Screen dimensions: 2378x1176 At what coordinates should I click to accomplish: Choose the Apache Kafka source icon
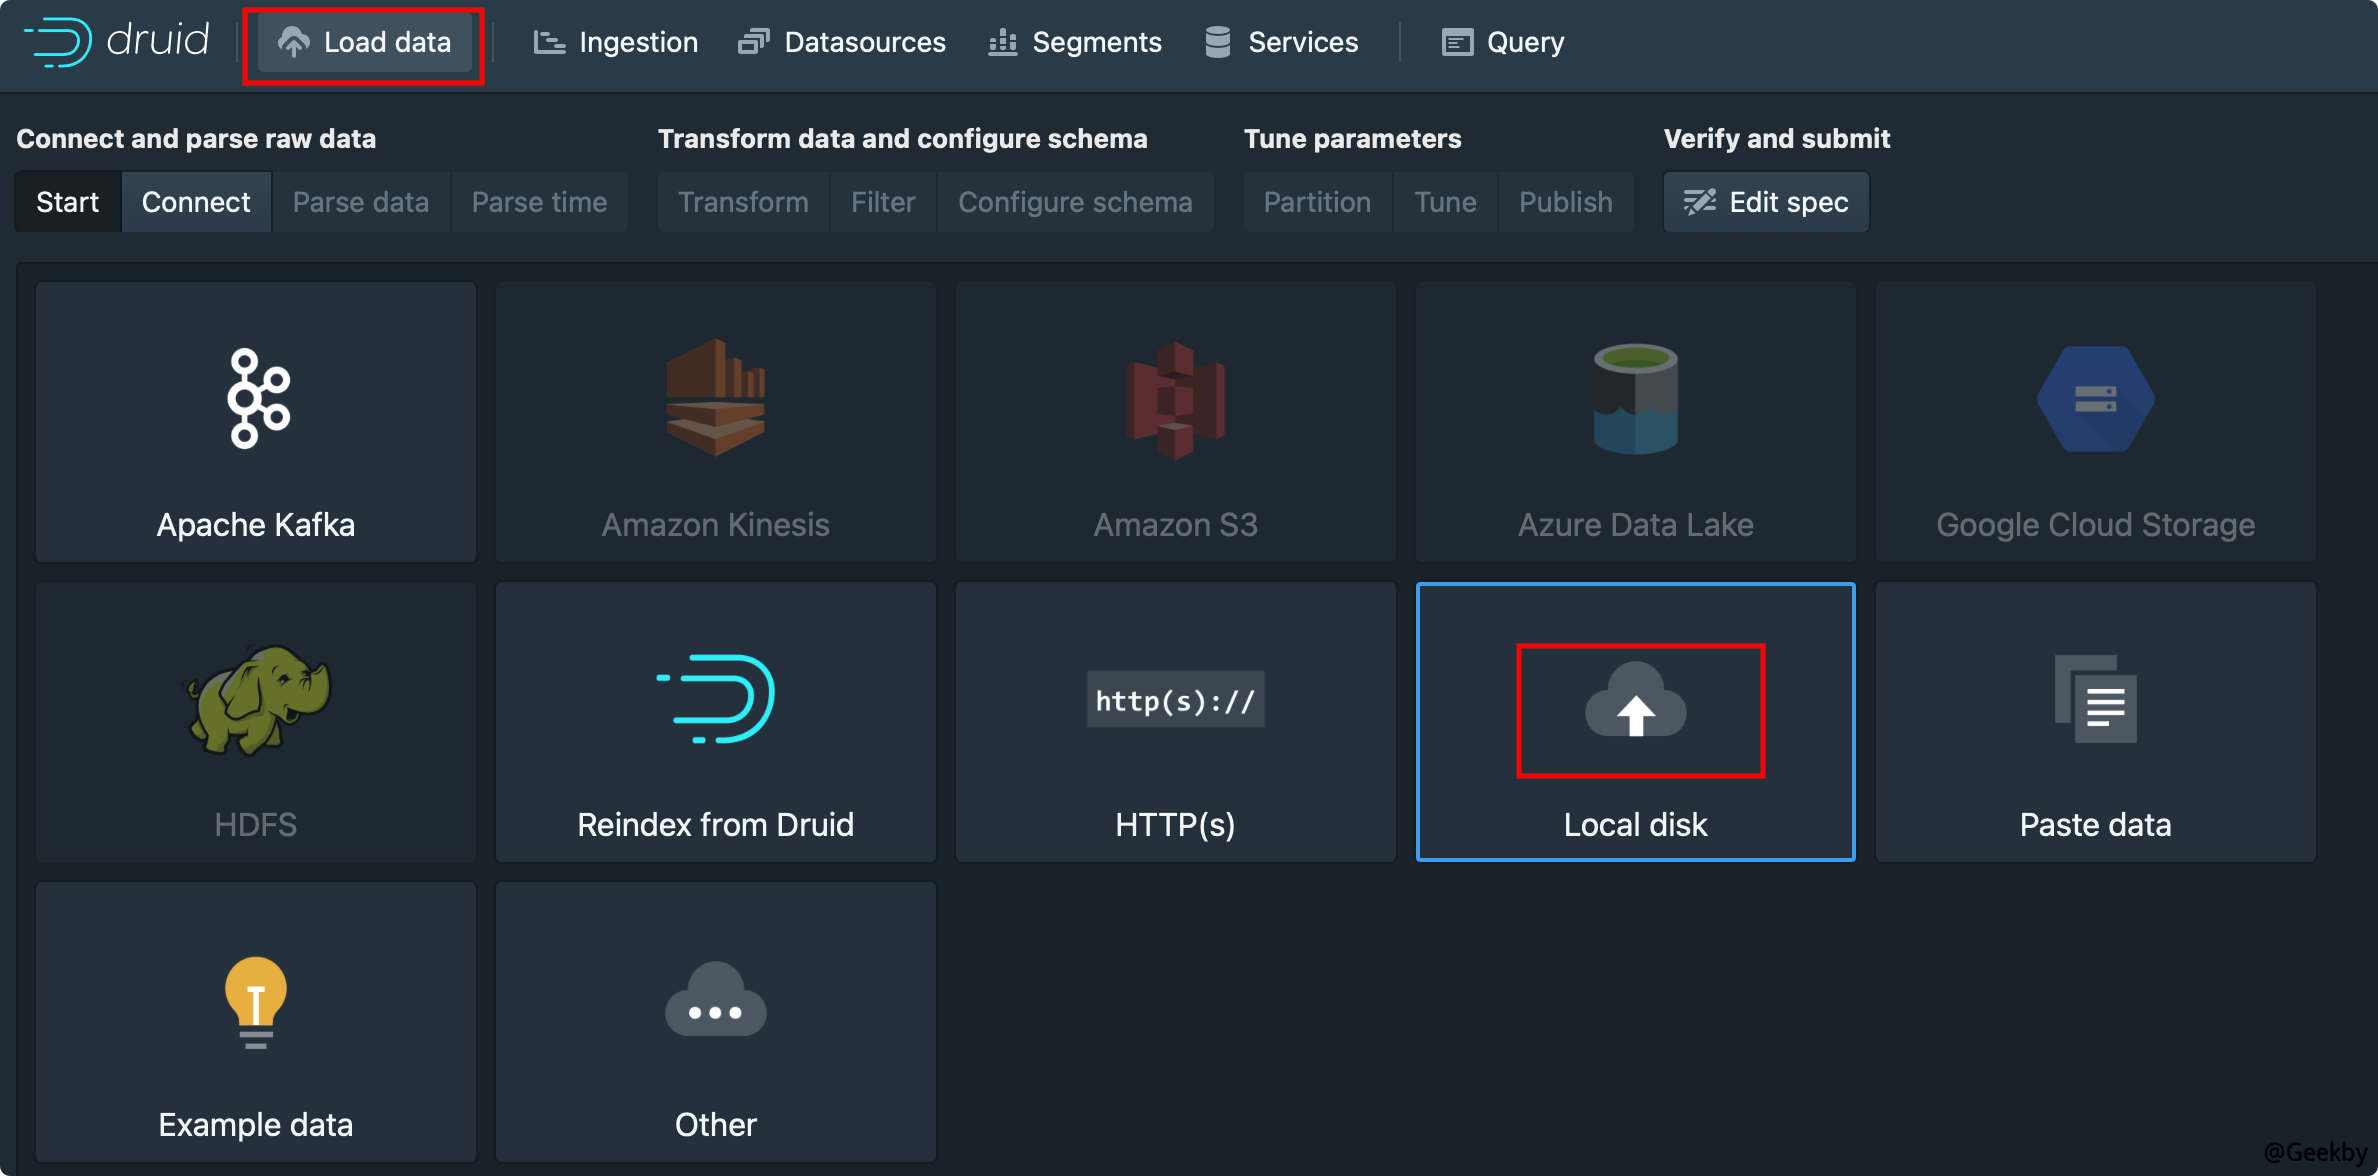pos(257,398)
